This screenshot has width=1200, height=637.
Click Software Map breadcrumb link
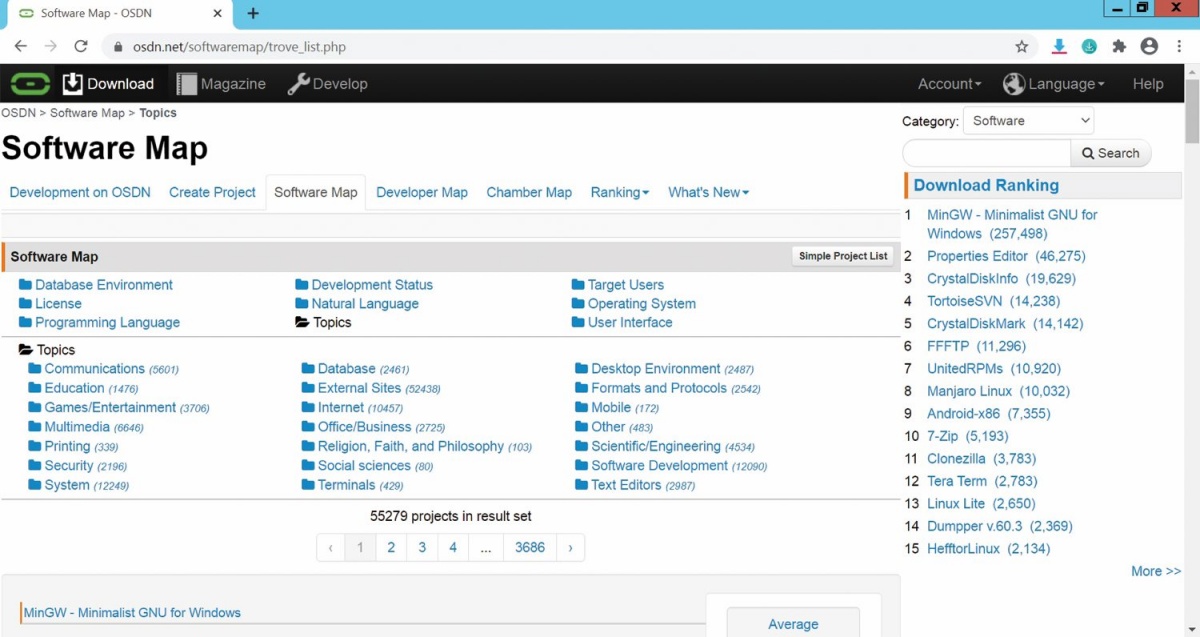point(87,113)
